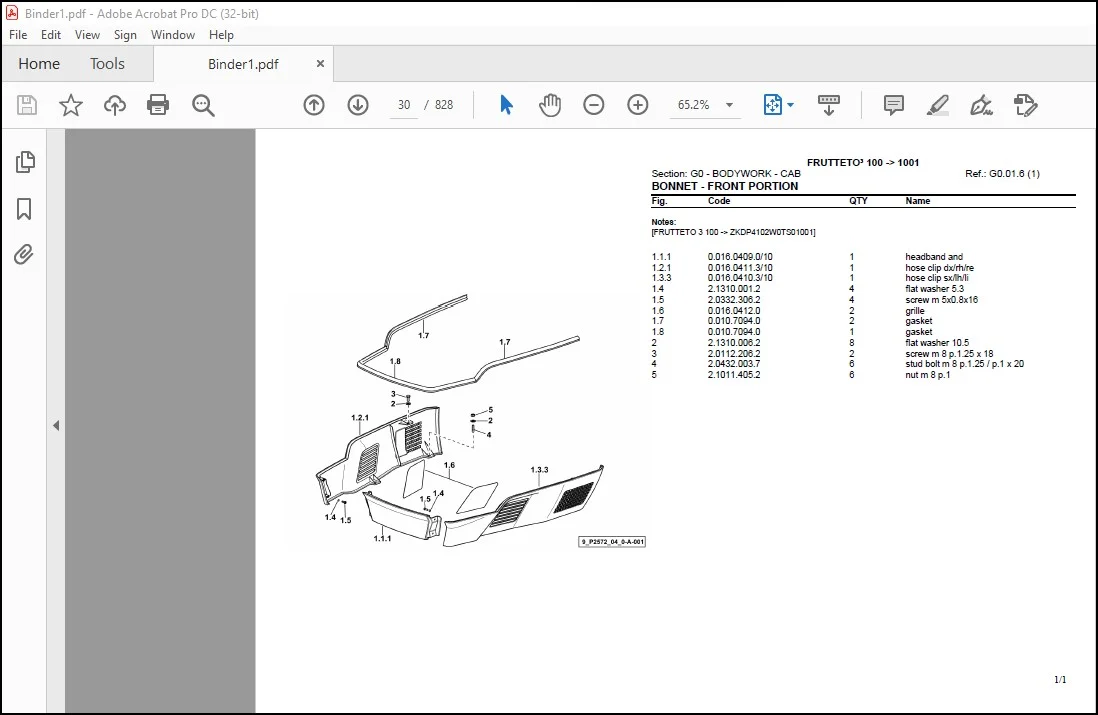Screen dimensions: 1098x715
Task: Select the Binder1.pdf document tab
Action: pyautogui.click(x=243, y=64)
